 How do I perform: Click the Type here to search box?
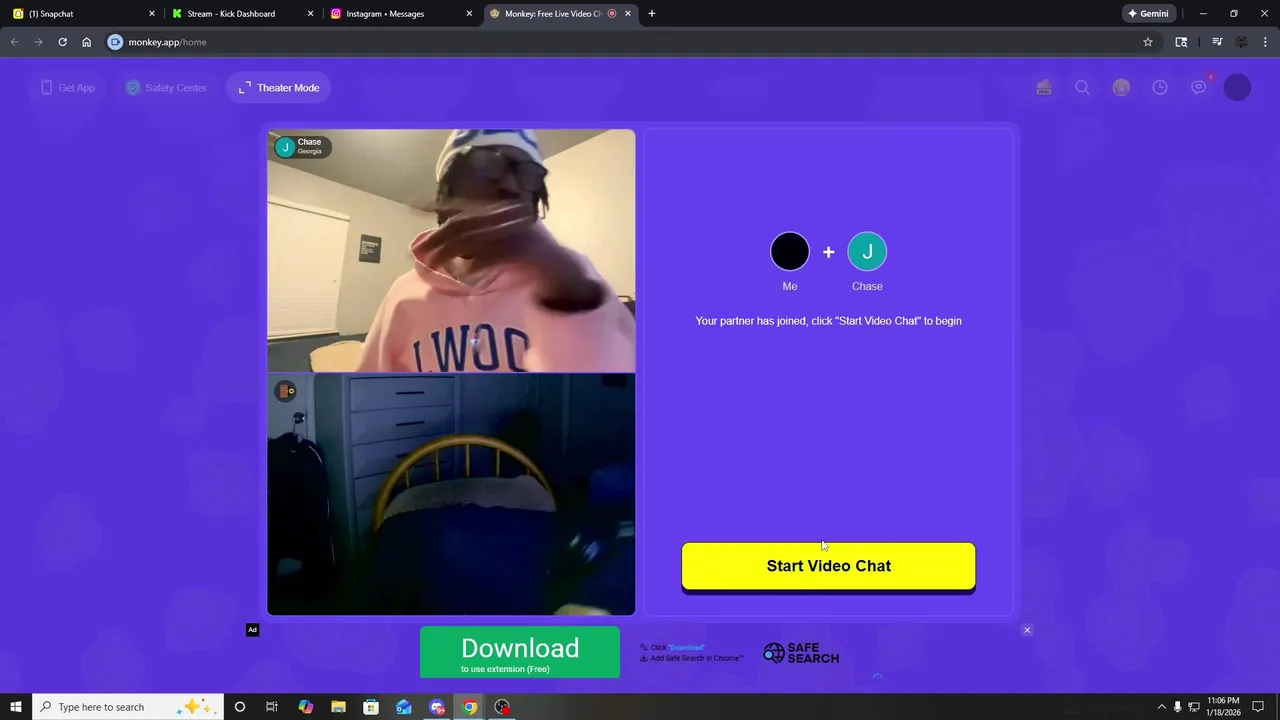[127, 707]
